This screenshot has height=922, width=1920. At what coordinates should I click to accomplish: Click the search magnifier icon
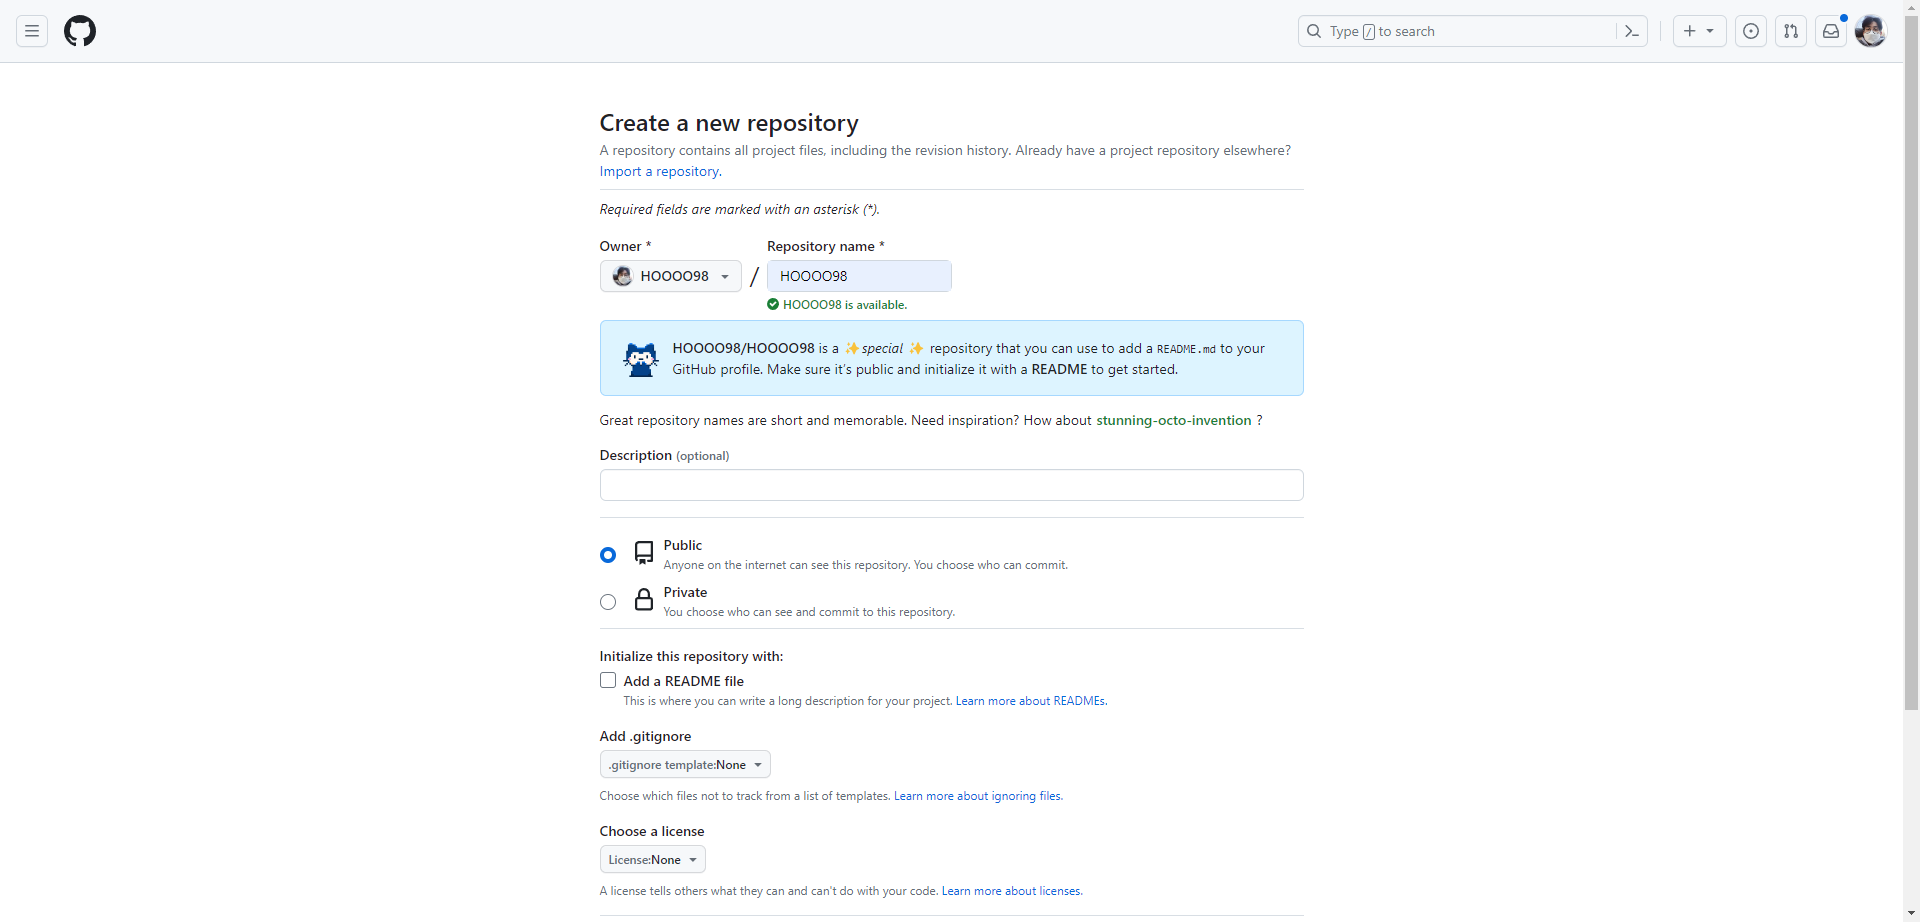[x=1314, y=31]
